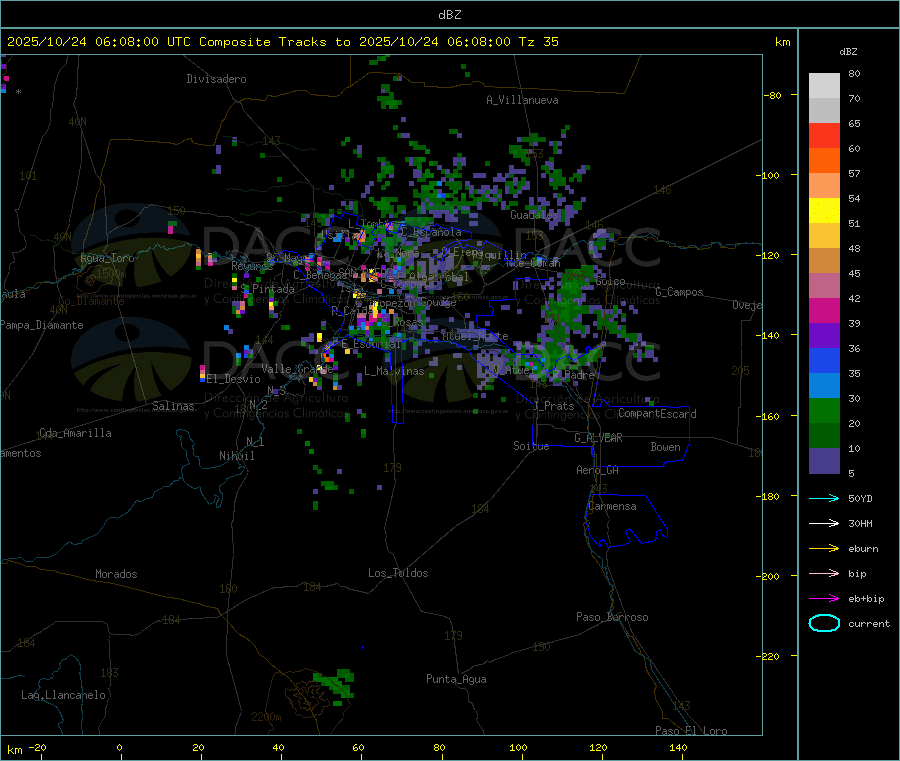Click the 50YD cyan arrow legend icon

(x=824, y=498)
